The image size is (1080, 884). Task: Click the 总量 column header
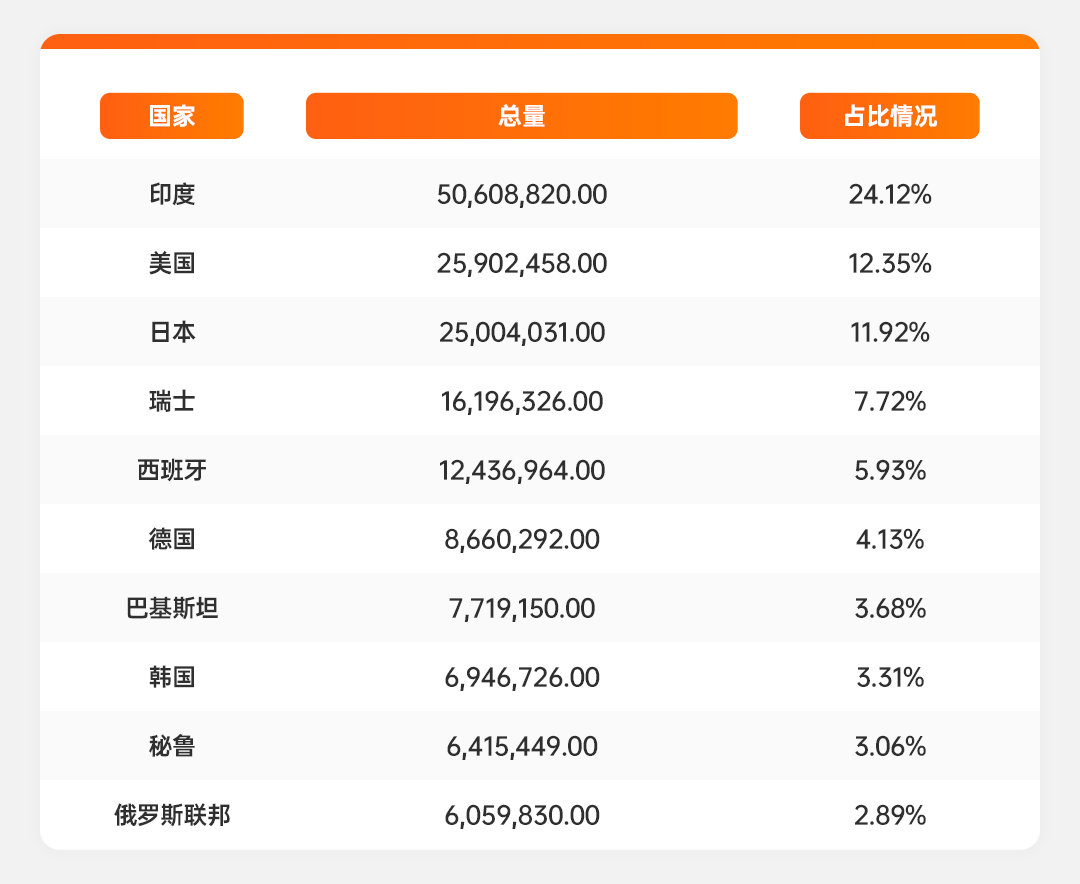click(521, 116)
